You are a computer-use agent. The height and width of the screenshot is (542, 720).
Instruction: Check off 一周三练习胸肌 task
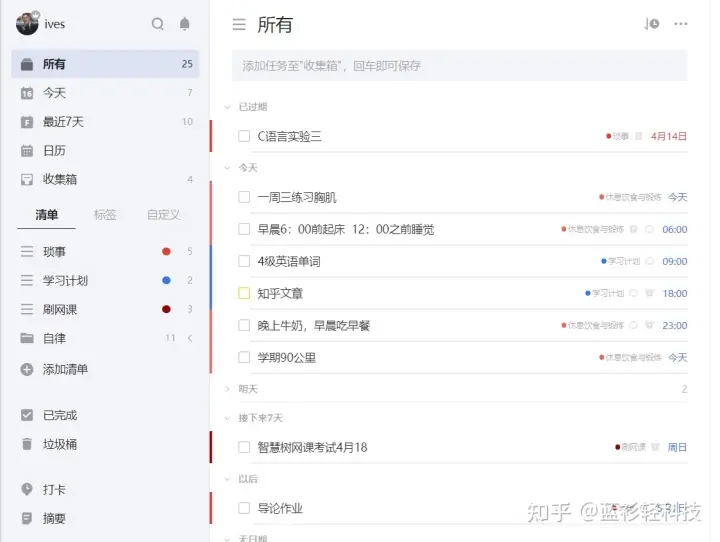pos(244,198)
